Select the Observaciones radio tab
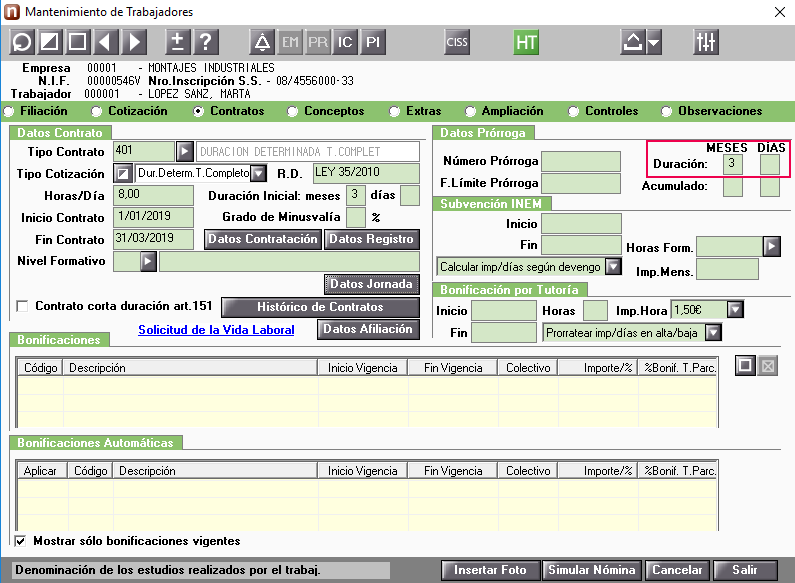Screen dimensions: 795x583 pos(666,111)
